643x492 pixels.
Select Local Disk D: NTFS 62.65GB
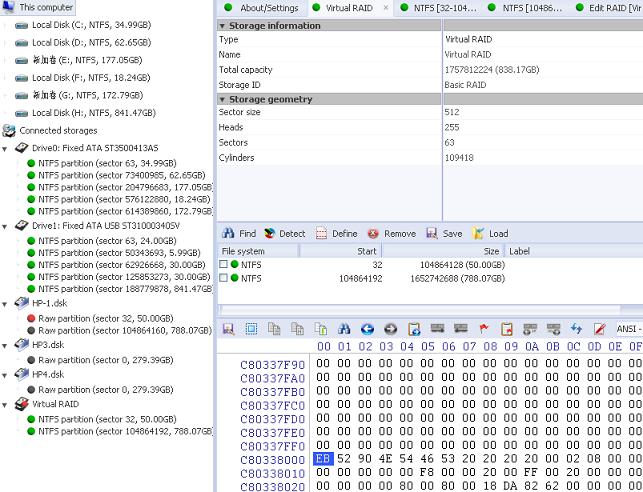tap(91, 43)
